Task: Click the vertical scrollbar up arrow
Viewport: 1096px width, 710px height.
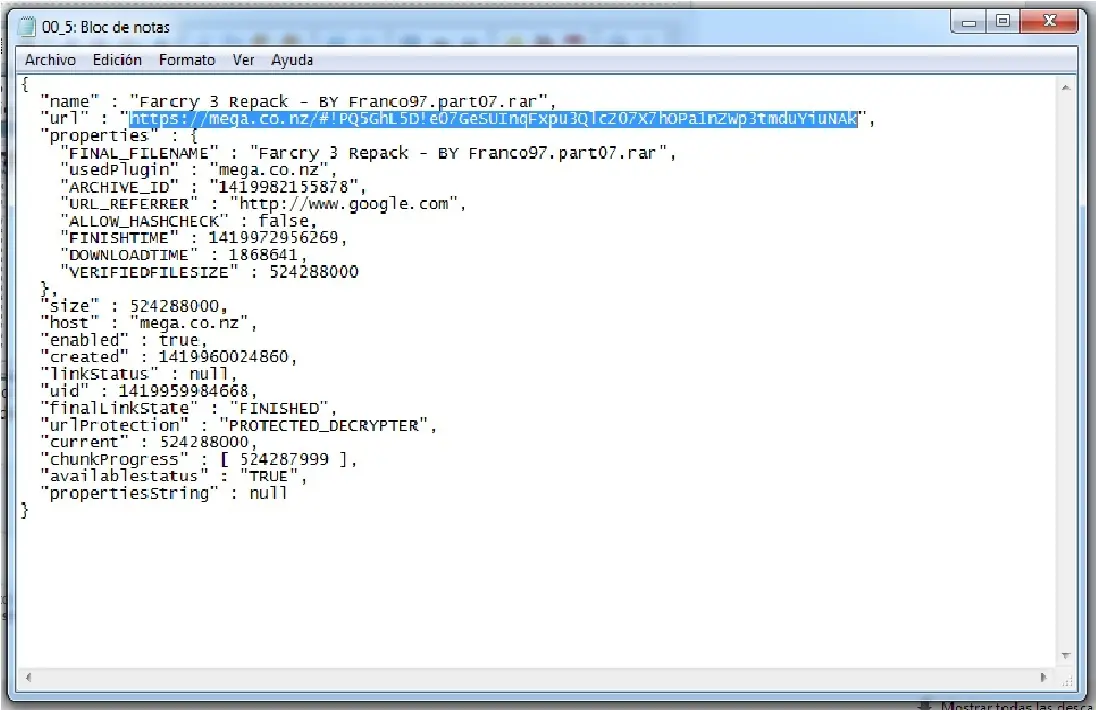Action: point(1066,87)
